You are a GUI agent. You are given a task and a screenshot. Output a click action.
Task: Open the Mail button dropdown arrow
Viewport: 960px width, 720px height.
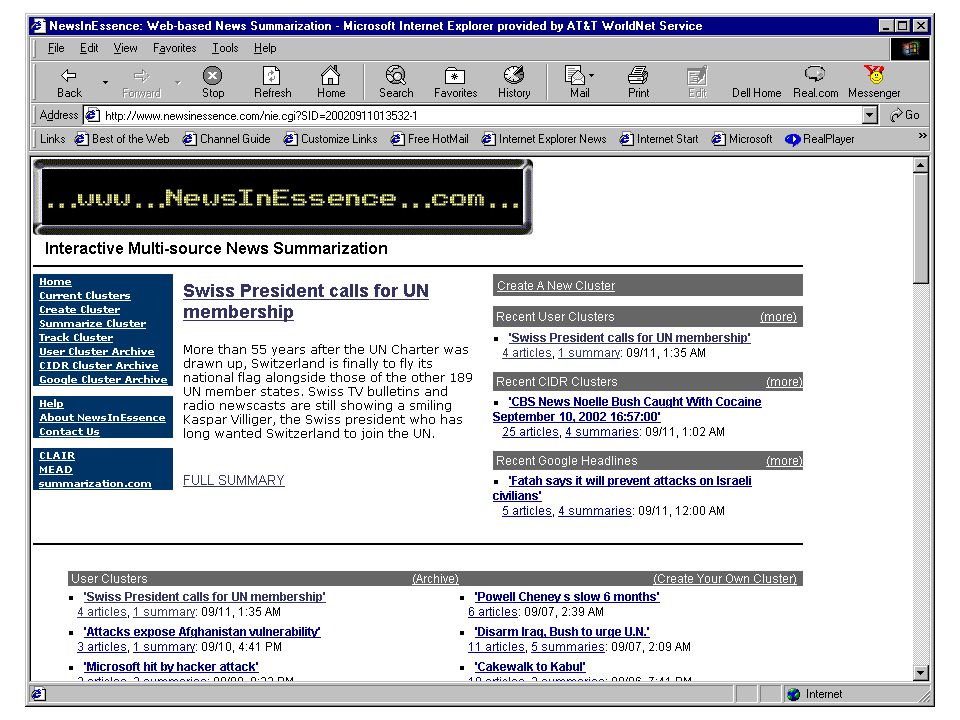591,75
